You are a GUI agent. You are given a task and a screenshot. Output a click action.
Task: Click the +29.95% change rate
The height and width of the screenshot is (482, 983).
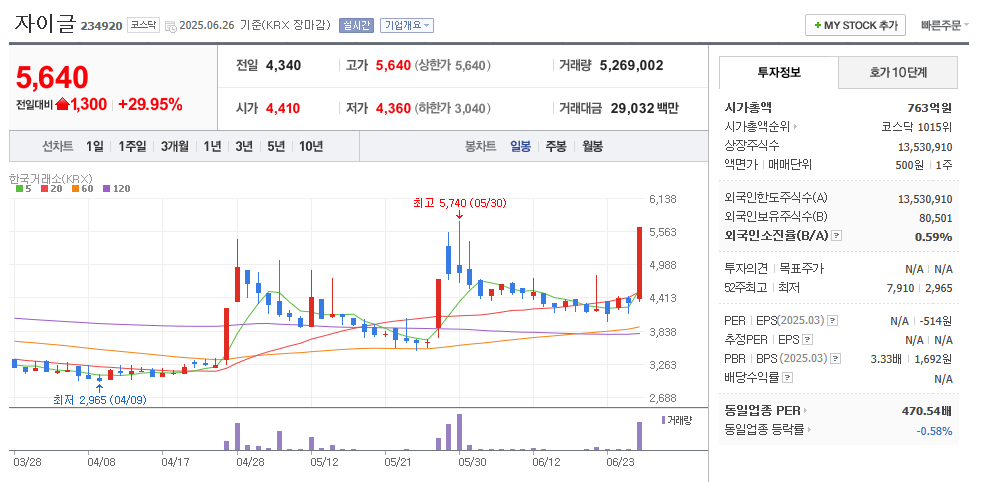click(x=150, y=105)
